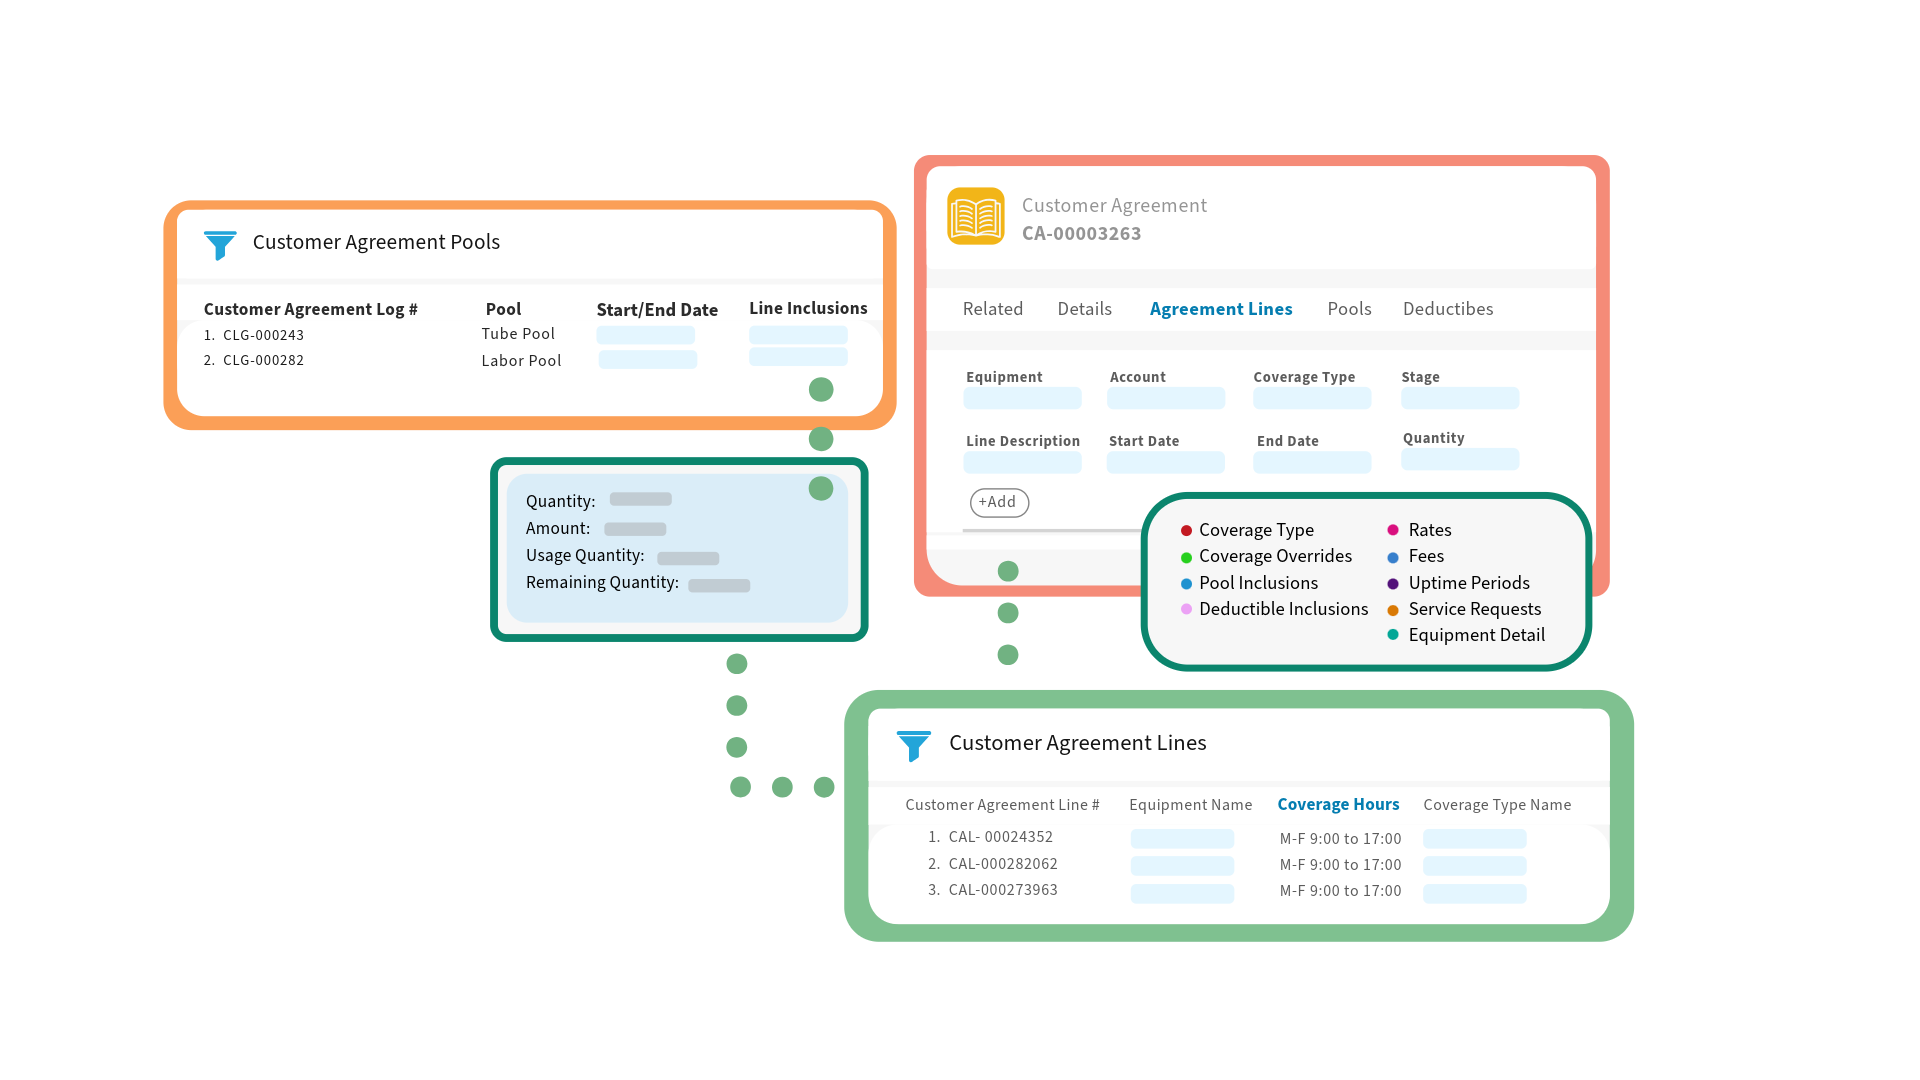Select log entry CLG-000282
1920x1080 pixels.
point(263,361)
